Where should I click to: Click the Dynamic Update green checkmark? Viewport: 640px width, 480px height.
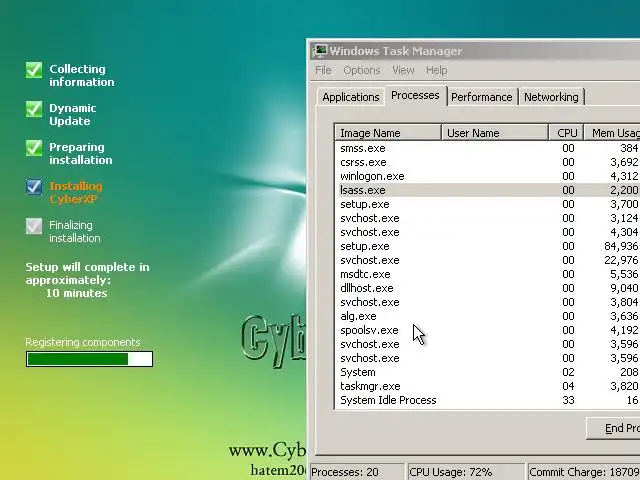pyautogui.click(x=34, y=109)
